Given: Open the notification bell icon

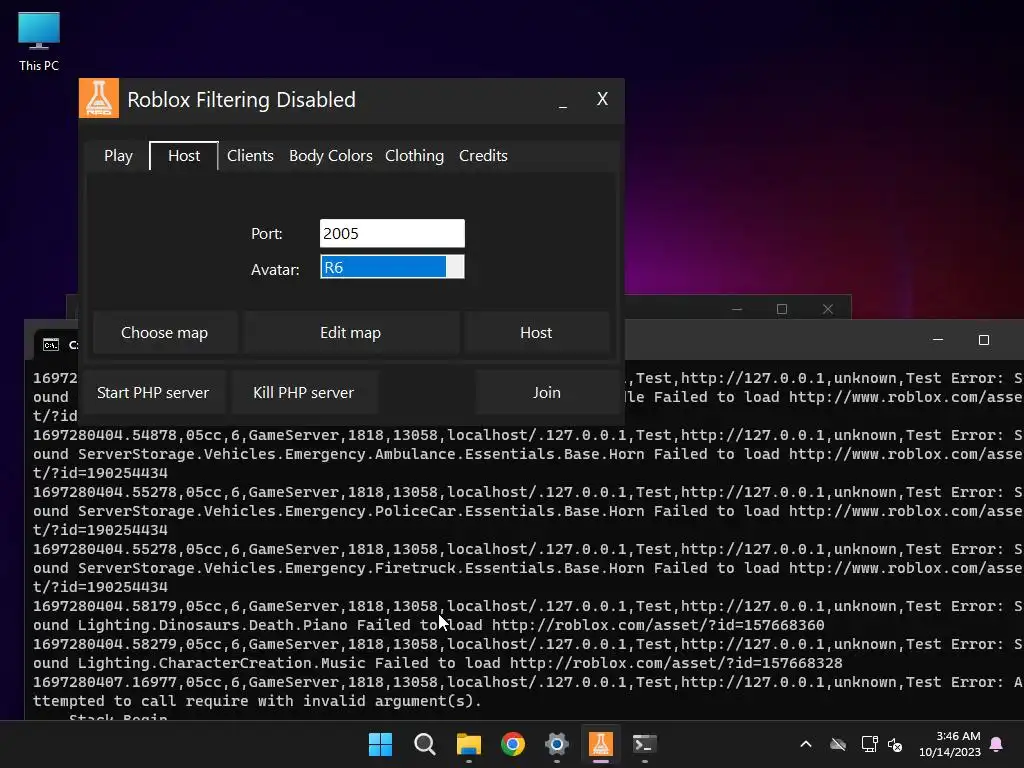Looking at the screenshot, I should (x=997, y=744).
